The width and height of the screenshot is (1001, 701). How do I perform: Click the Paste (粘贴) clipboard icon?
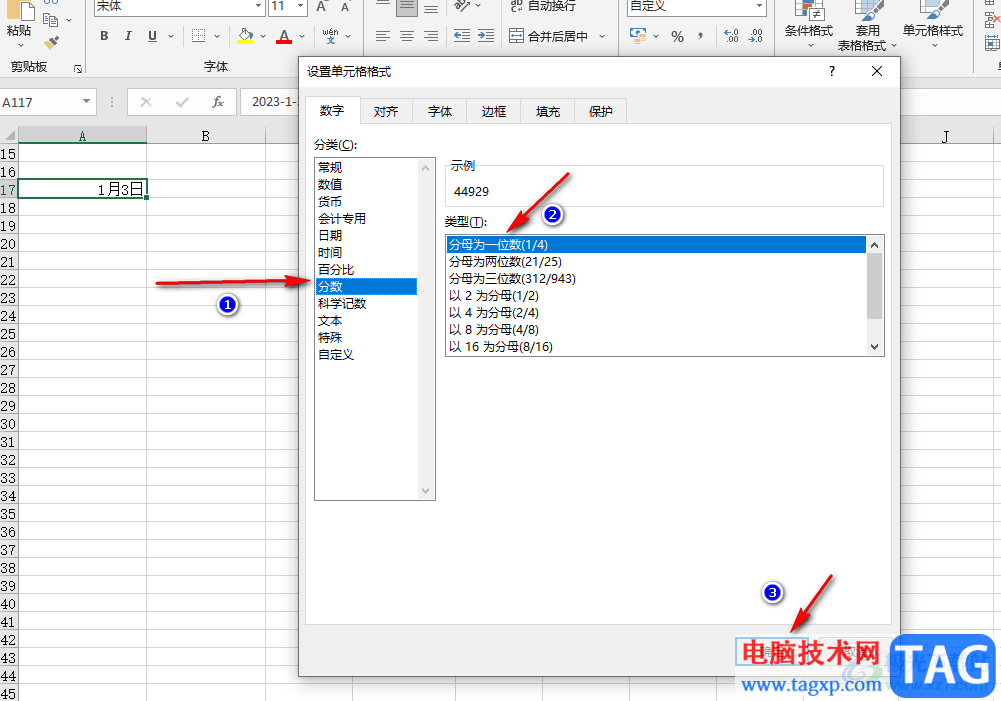pos(19,10)
